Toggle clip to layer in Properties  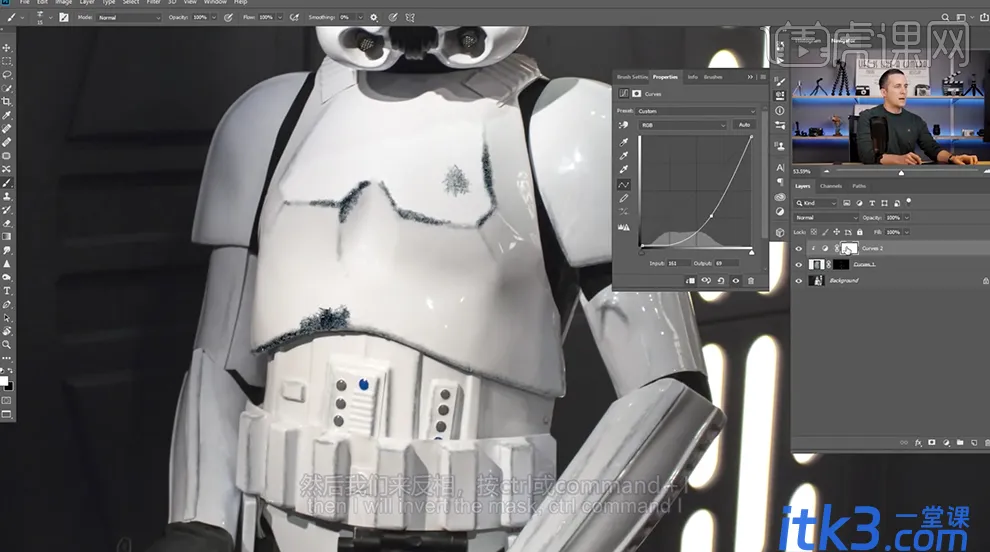click(690, 280)
